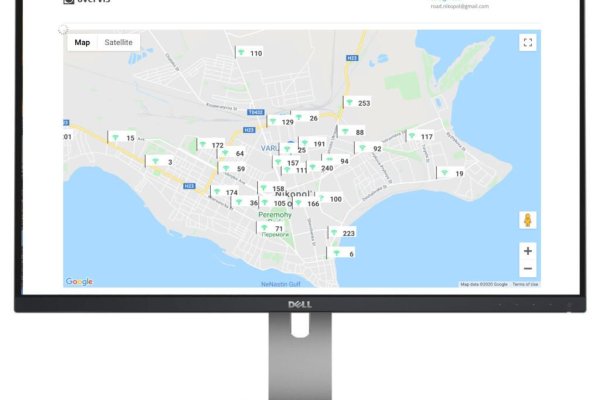Viewport: 600px width, 400px height.
Task: Zoom in with the plus button
Action: 527,250
